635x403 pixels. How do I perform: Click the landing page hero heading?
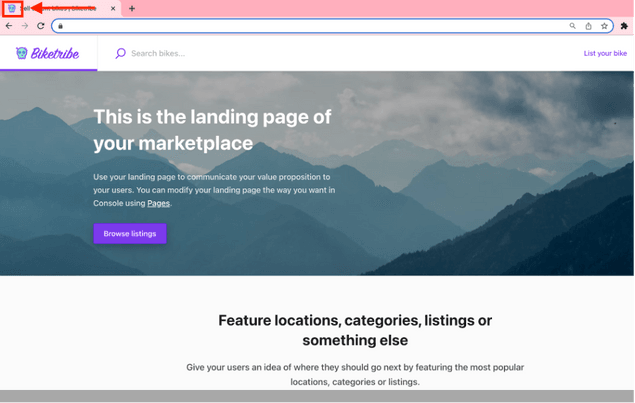(212, 130)
